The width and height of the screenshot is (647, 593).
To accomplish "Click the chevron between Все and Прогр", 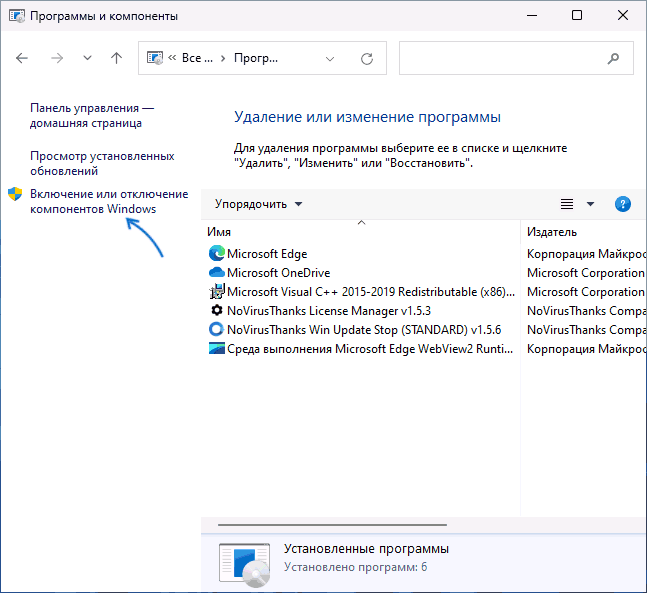I will click(223, 59).
